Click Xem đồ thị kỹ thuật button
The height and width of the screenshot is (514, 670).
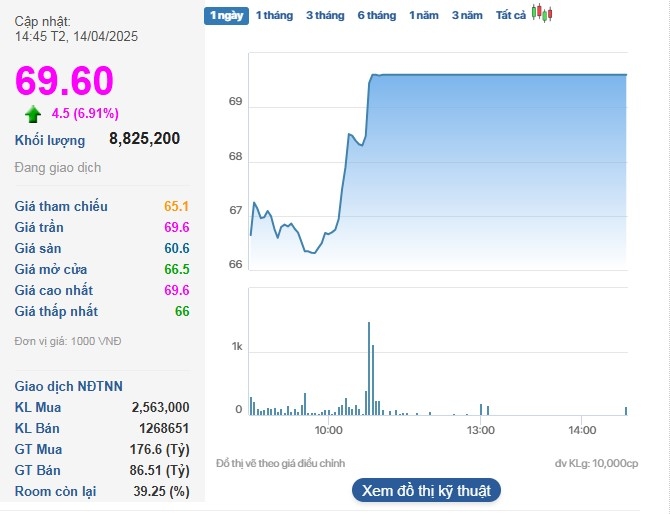pyautogui.click(x=425, y=490)
